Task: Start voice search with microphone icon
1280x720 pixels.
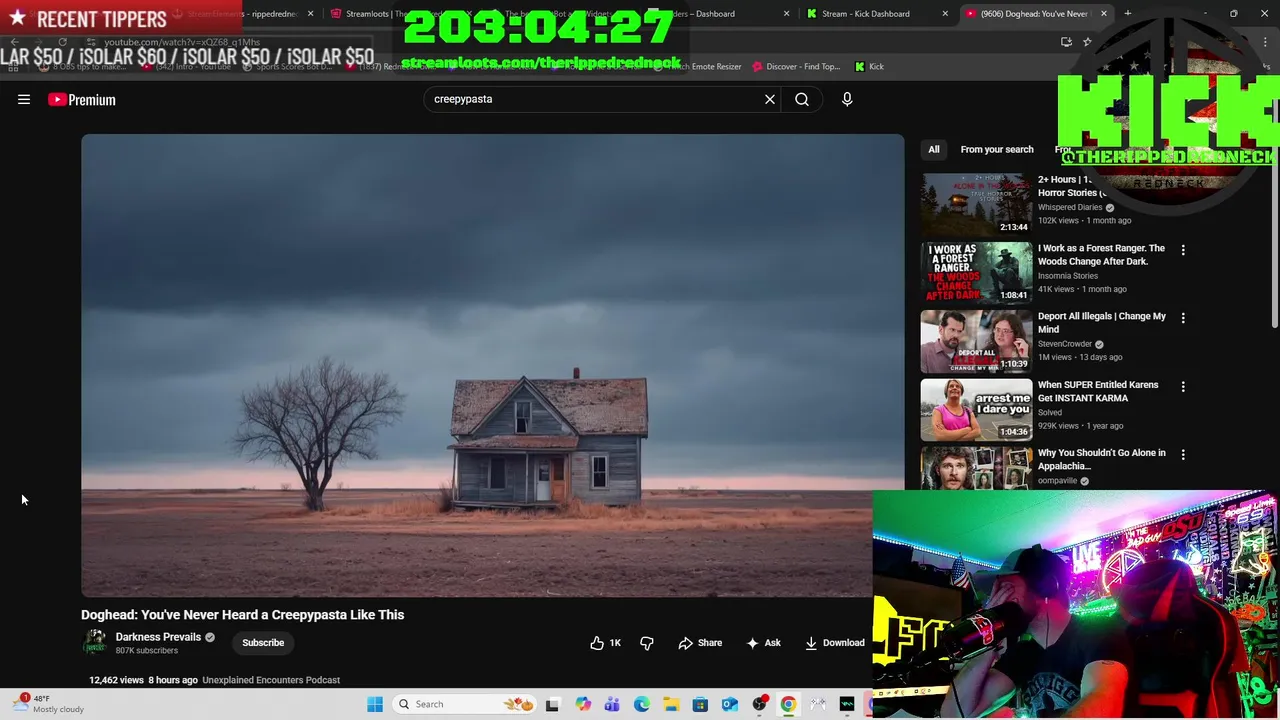Action: 847,99
